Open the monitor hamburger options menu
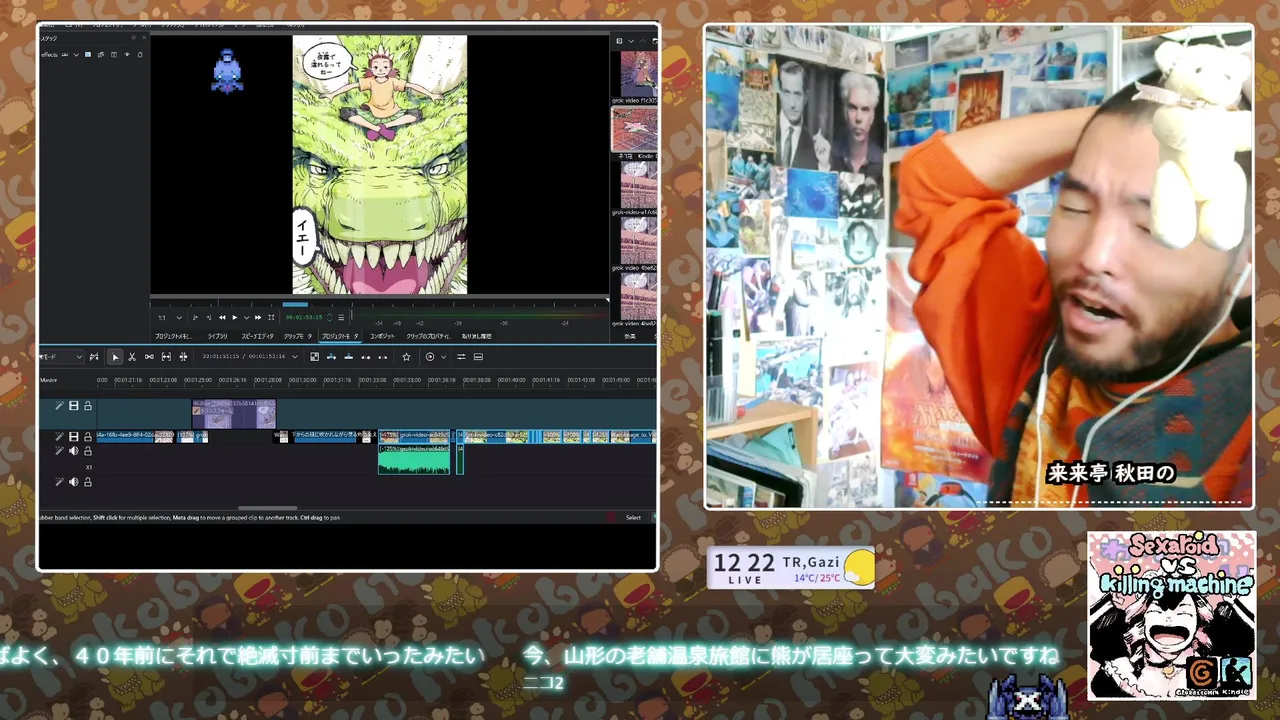This screenshot has height=720, width=1280. tap(341, 317)
